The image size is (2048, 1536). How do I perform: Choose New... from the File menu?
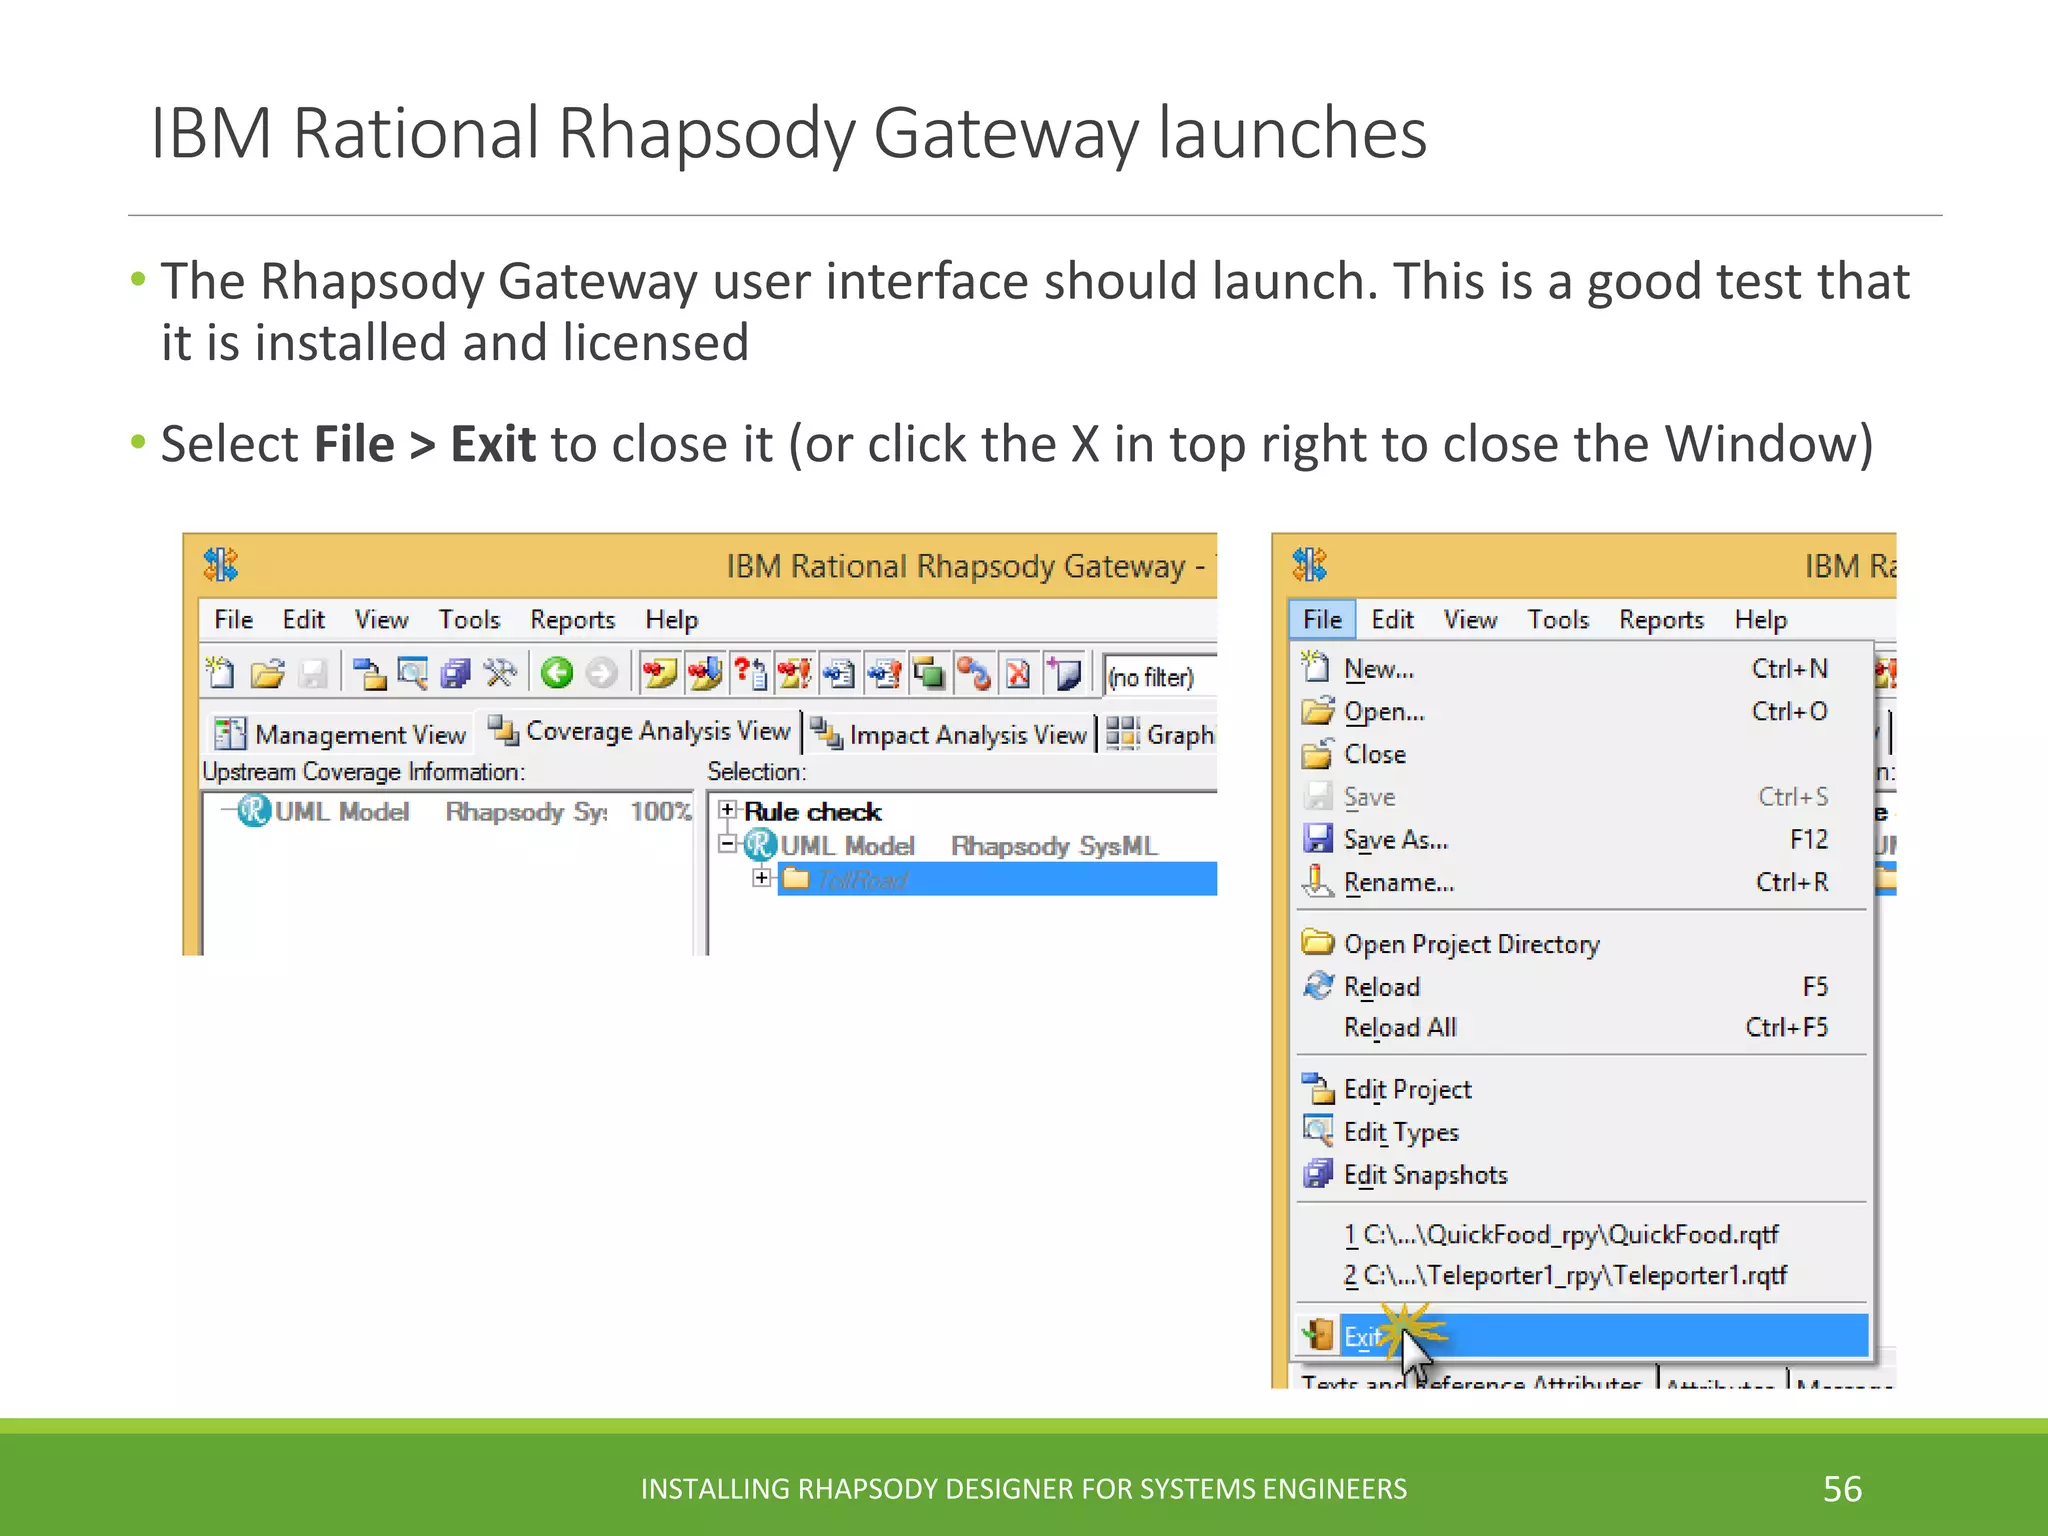click(1581, 668)
